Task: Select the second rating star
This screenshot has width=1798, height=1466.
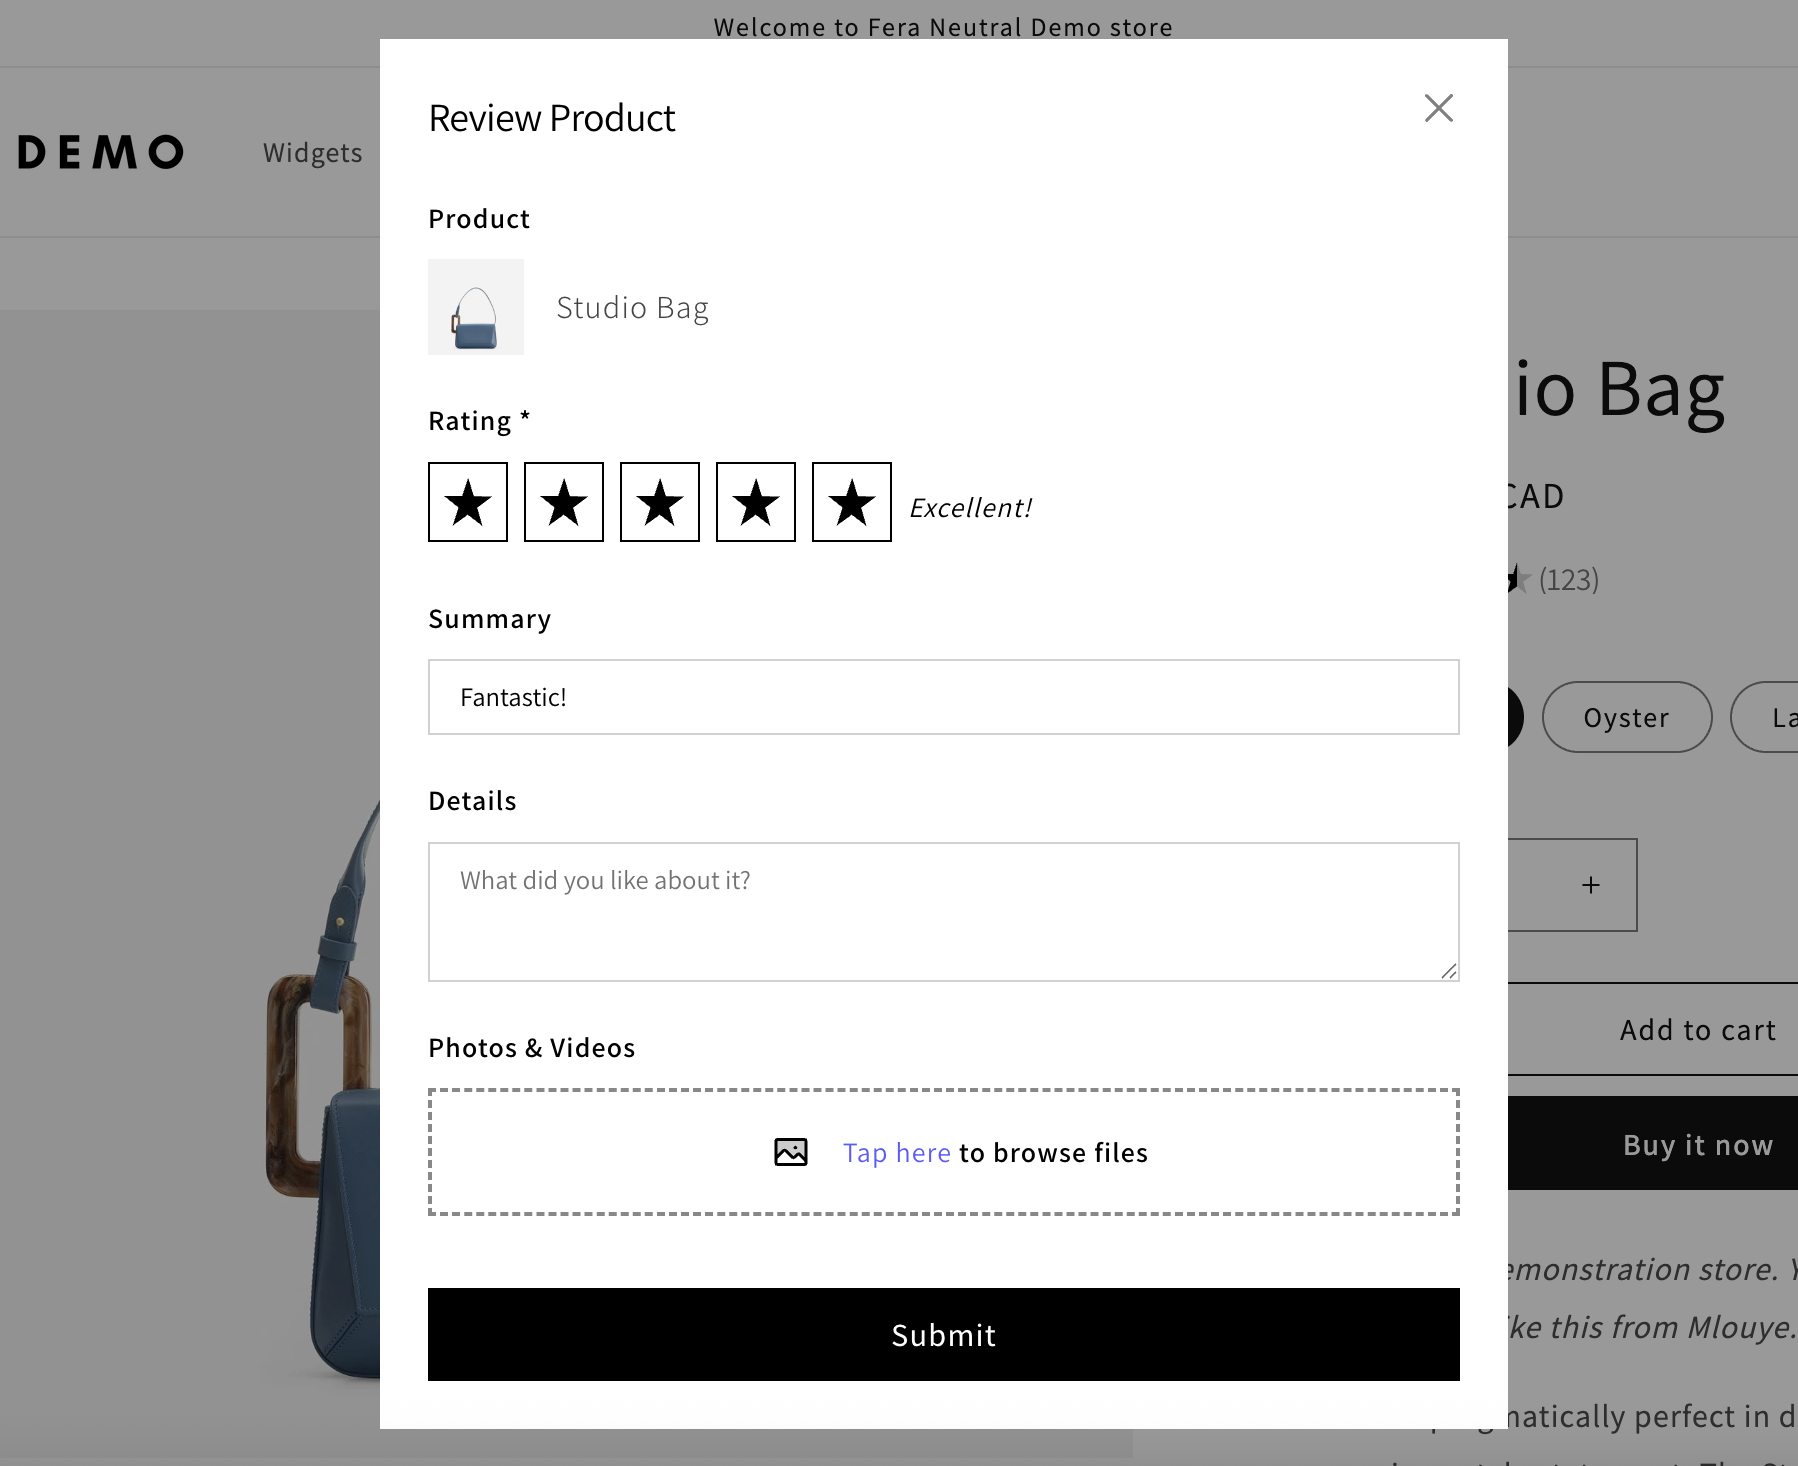Action: pos(564,502)
